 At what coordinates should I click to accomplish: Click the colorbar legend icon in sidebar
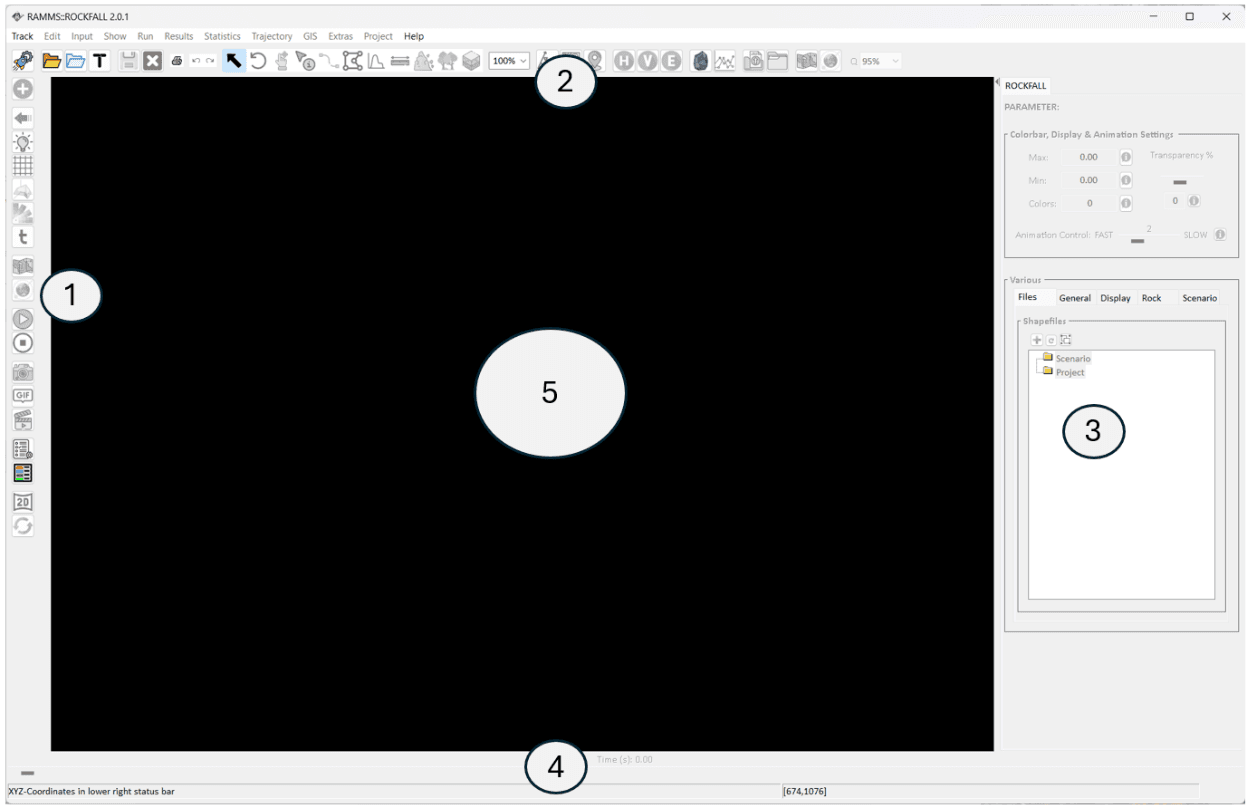tap(22, 471)
